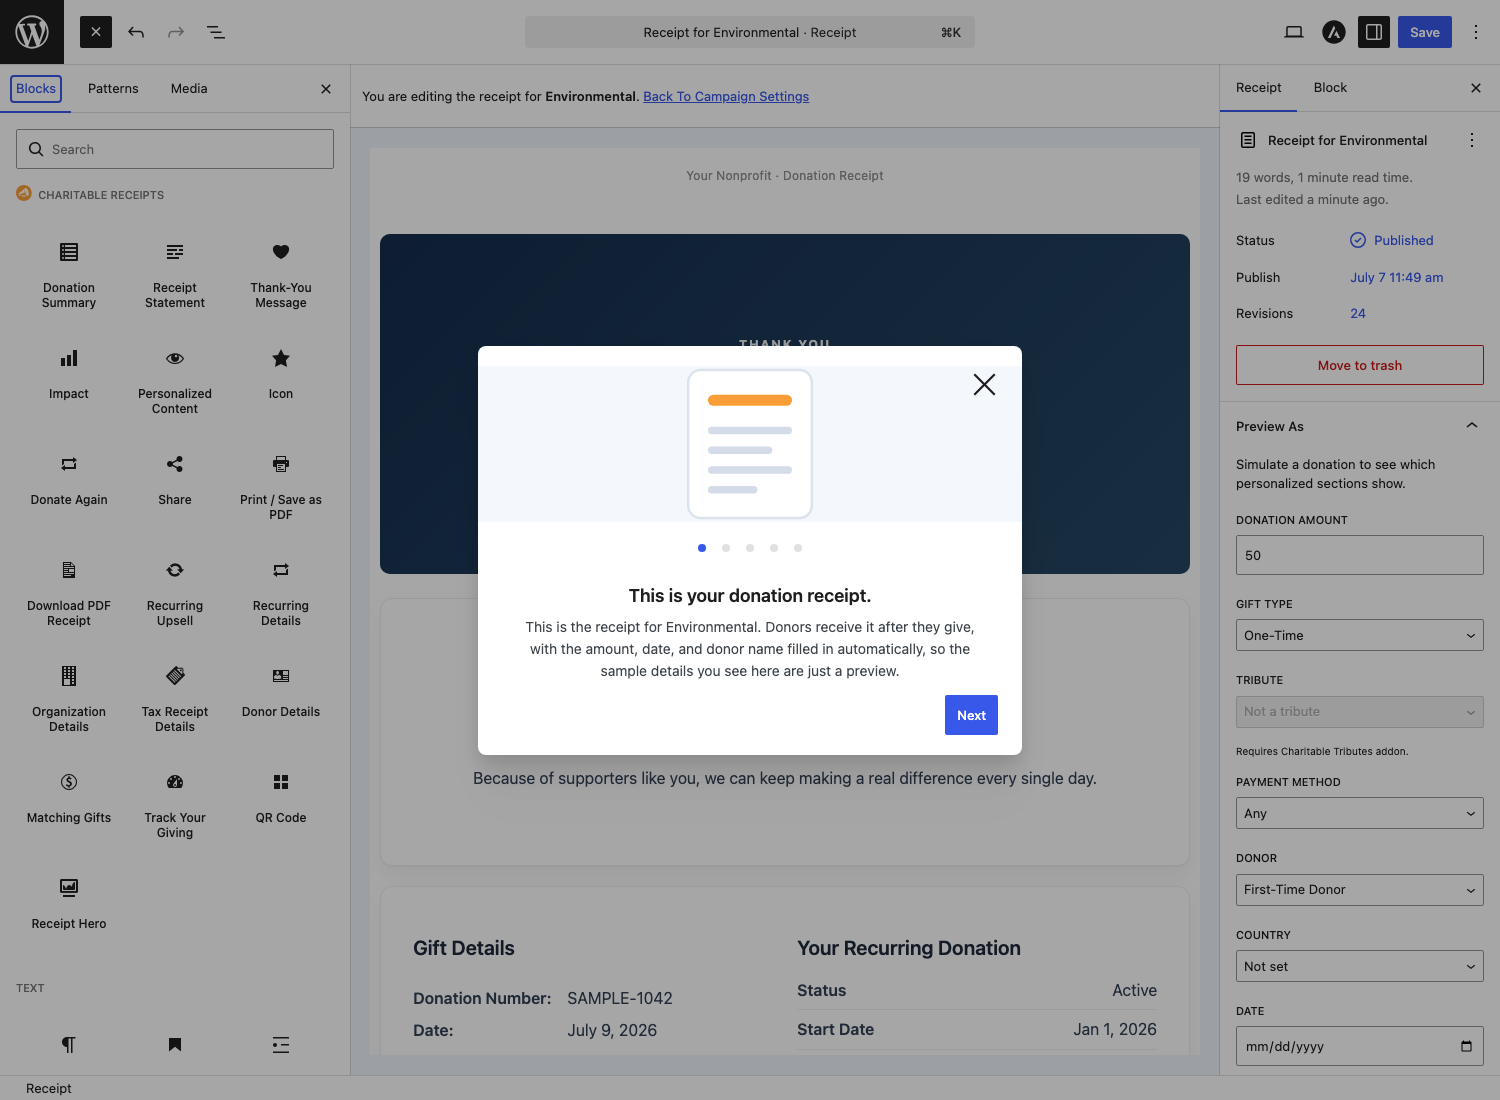Insert the Recurring Details block
This screenshot has width=1500, height=1100.
coord(281,593)
